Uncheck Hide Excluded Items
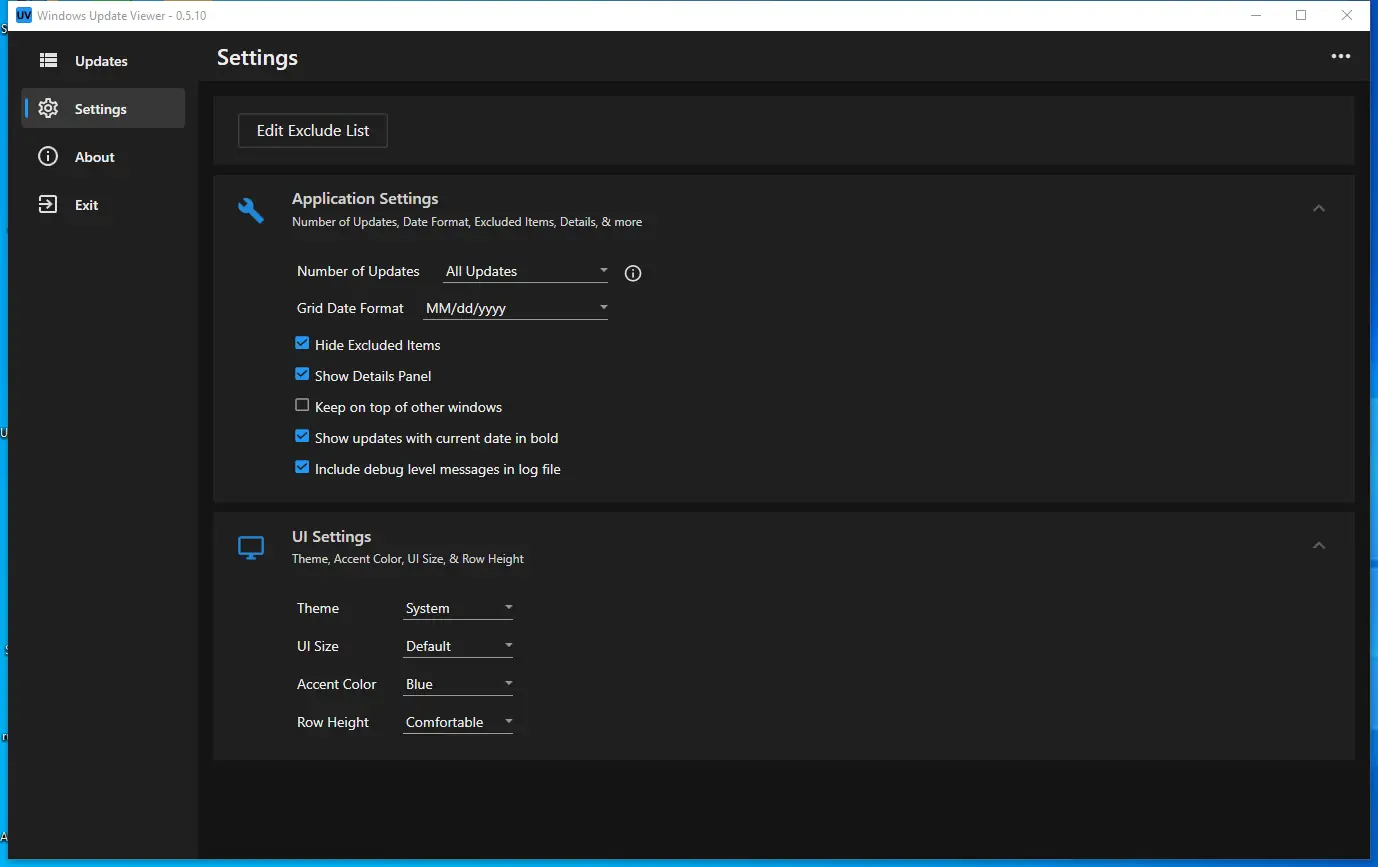The height and width of the screenshot is (867, 1378). (302, 343)
